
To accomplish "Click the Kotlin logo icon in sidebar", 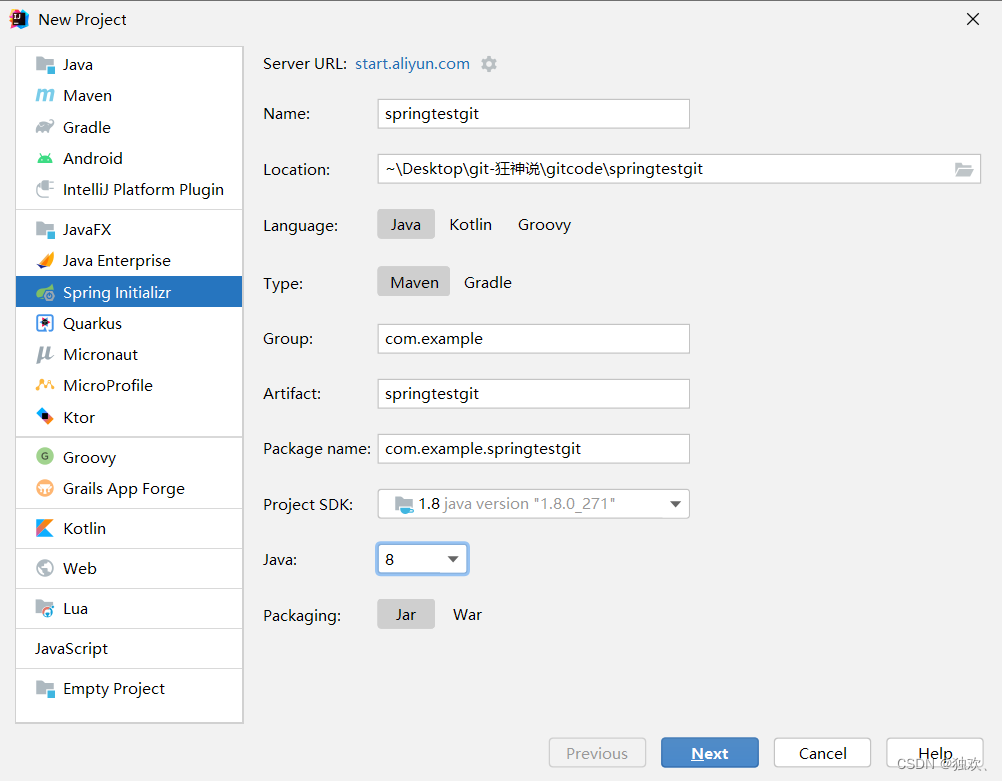I will click(45, 528).
